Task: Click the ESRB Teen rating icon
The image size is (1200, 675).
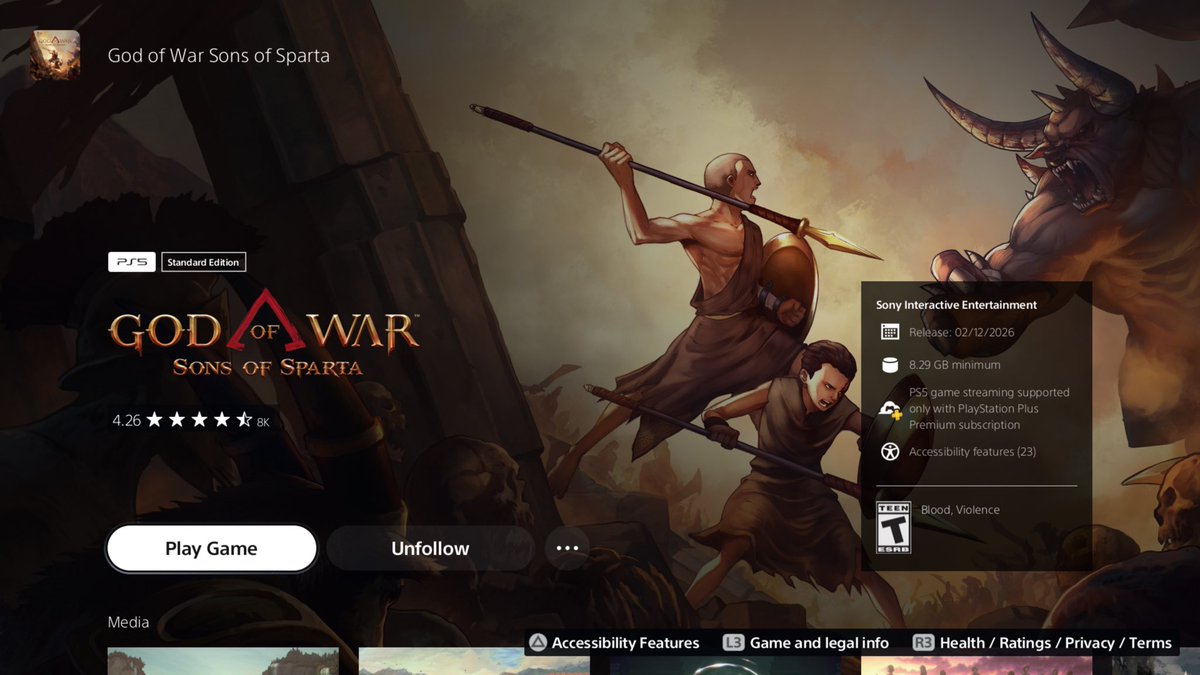Action: 893,527
